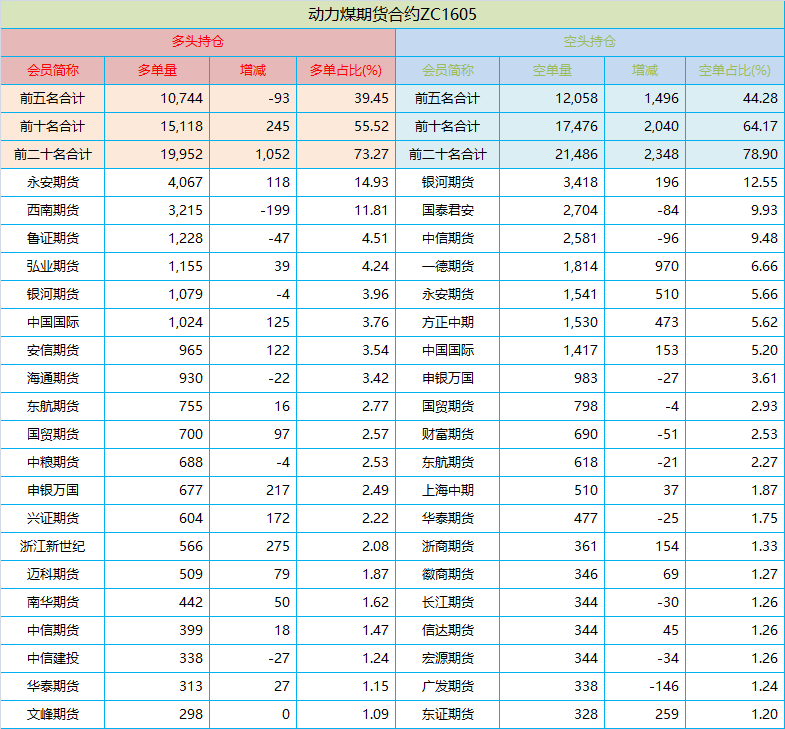
Task: Select the 广发期货 member name
Action: (448, 687)
